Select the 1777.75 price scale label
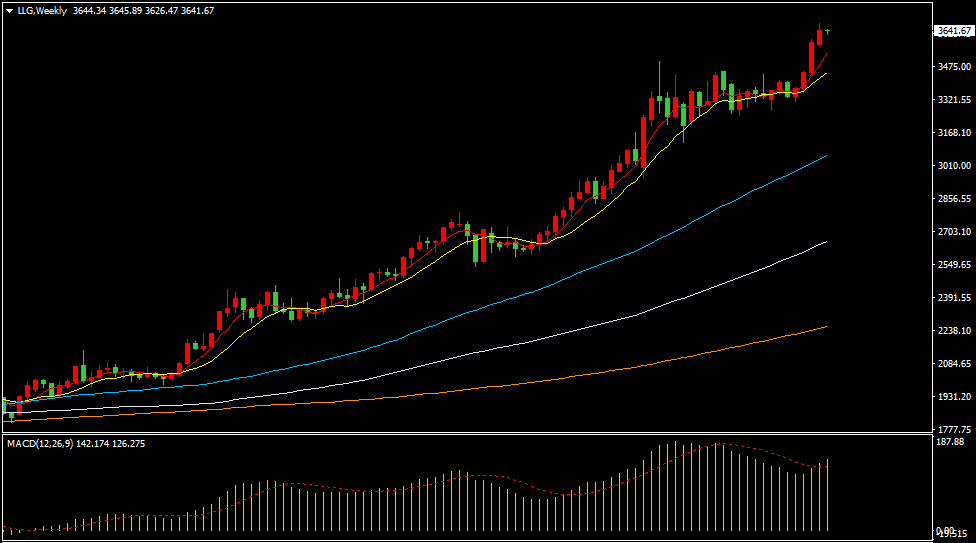Screen dimensions: 976x543 pos(954,430)
